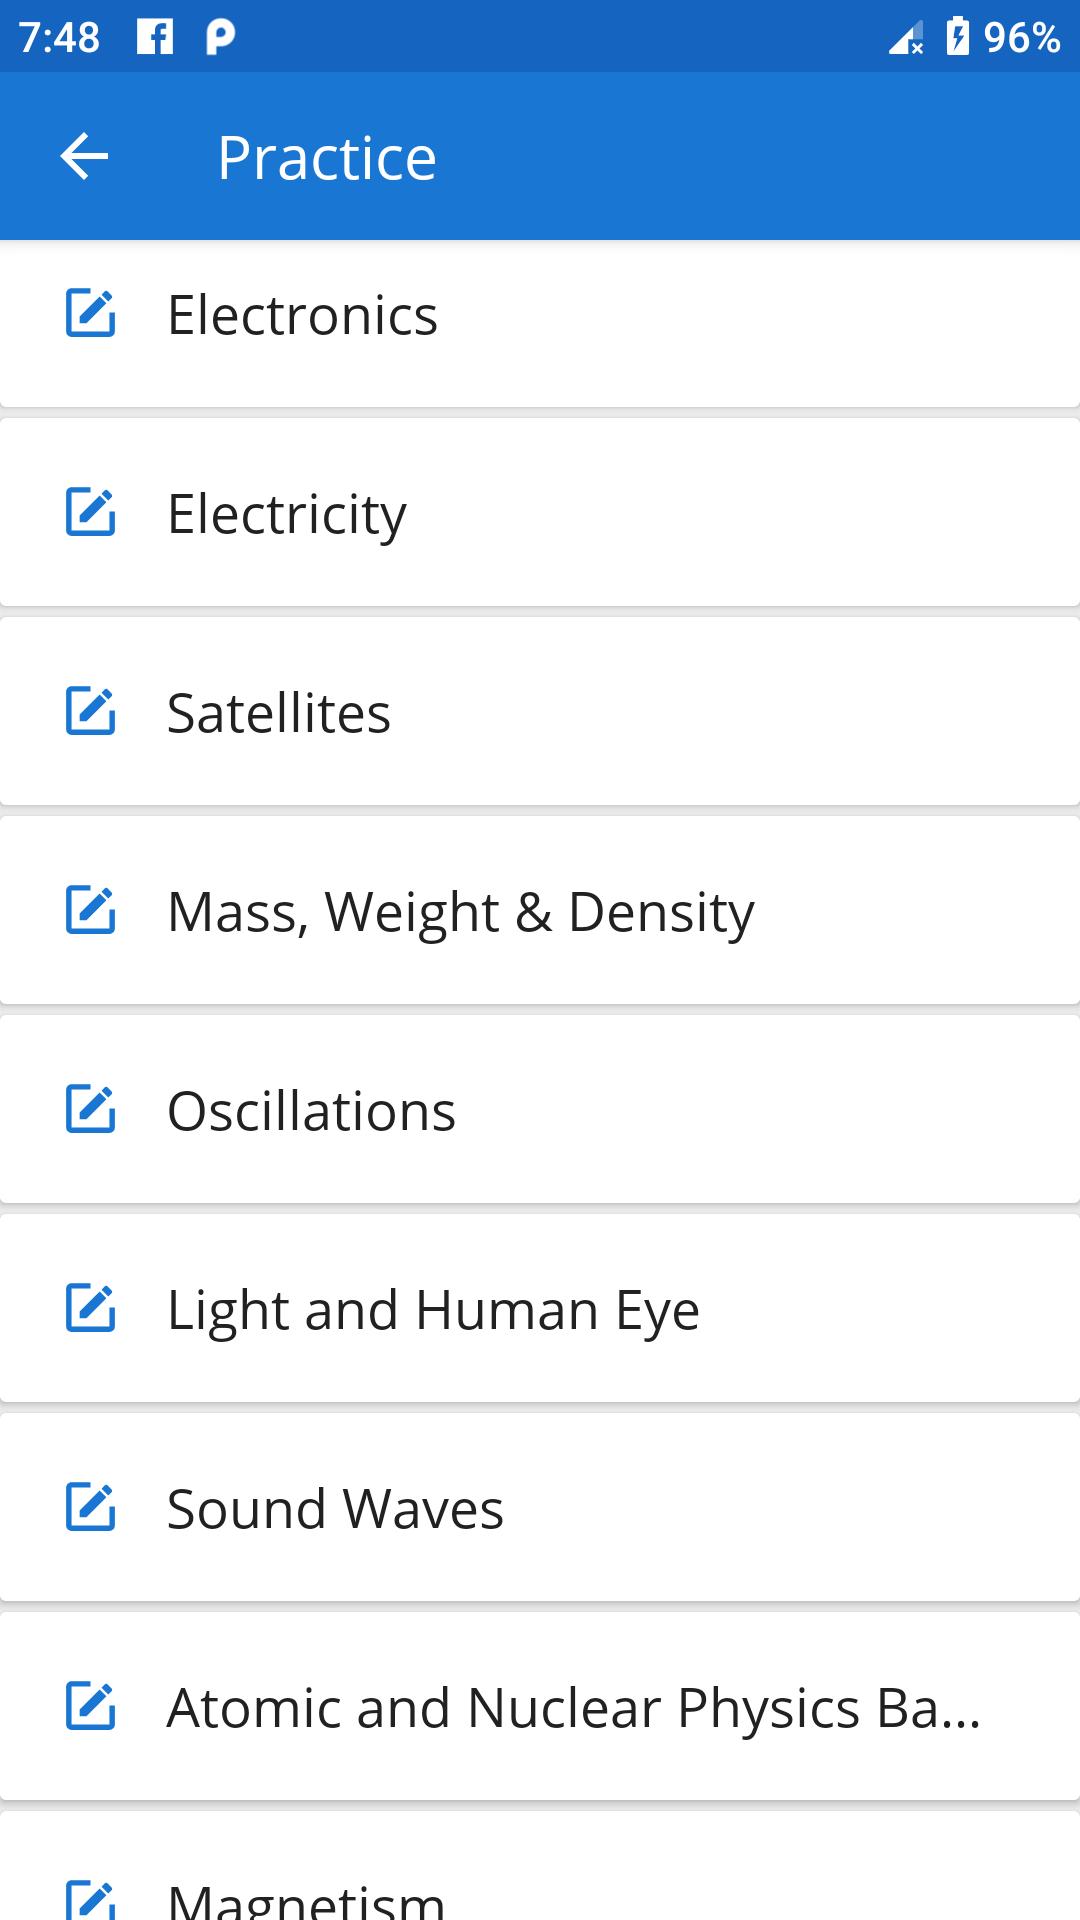The height and width of the screenshot is (1920, 1080).
Task: Tap the Practice page title
Action: [327, 158]
